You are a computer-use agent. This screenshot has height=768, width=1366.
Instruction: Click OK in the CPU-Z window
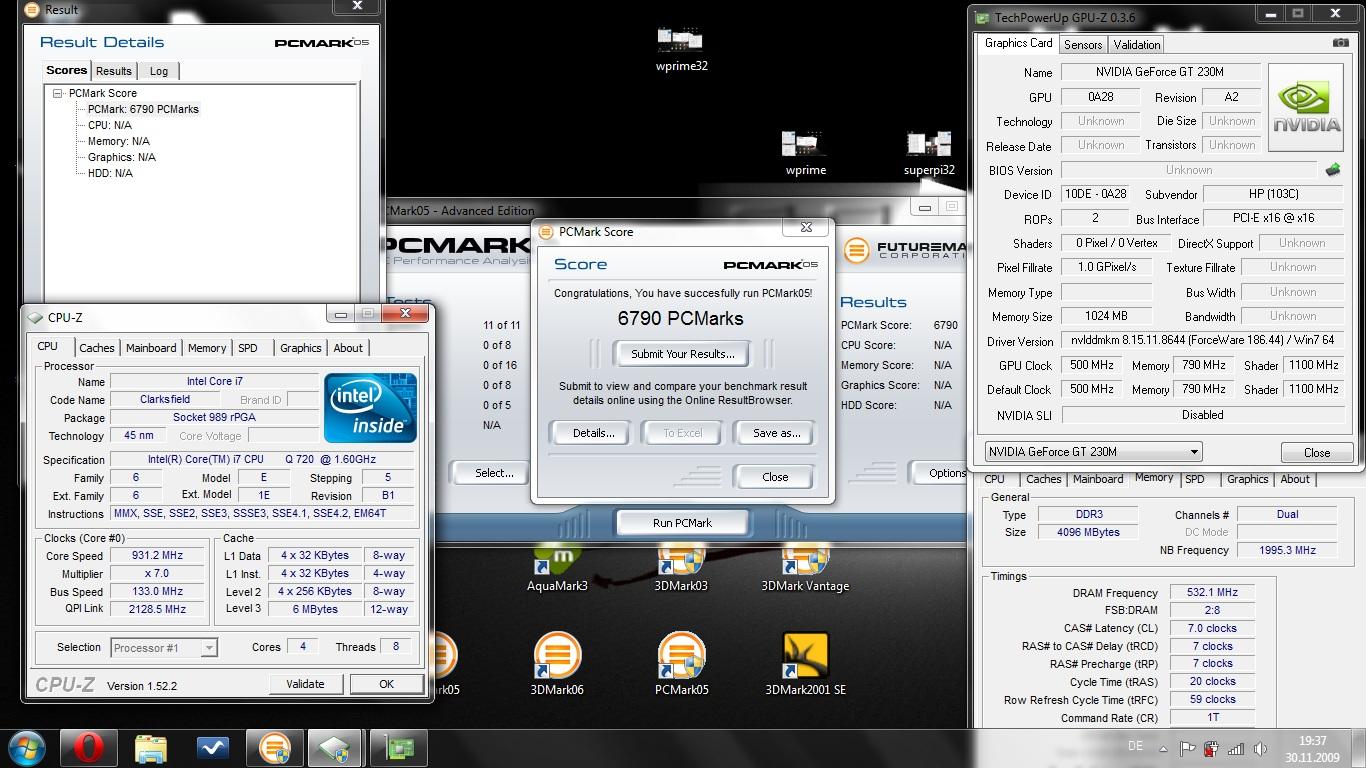tap(386, 684)
